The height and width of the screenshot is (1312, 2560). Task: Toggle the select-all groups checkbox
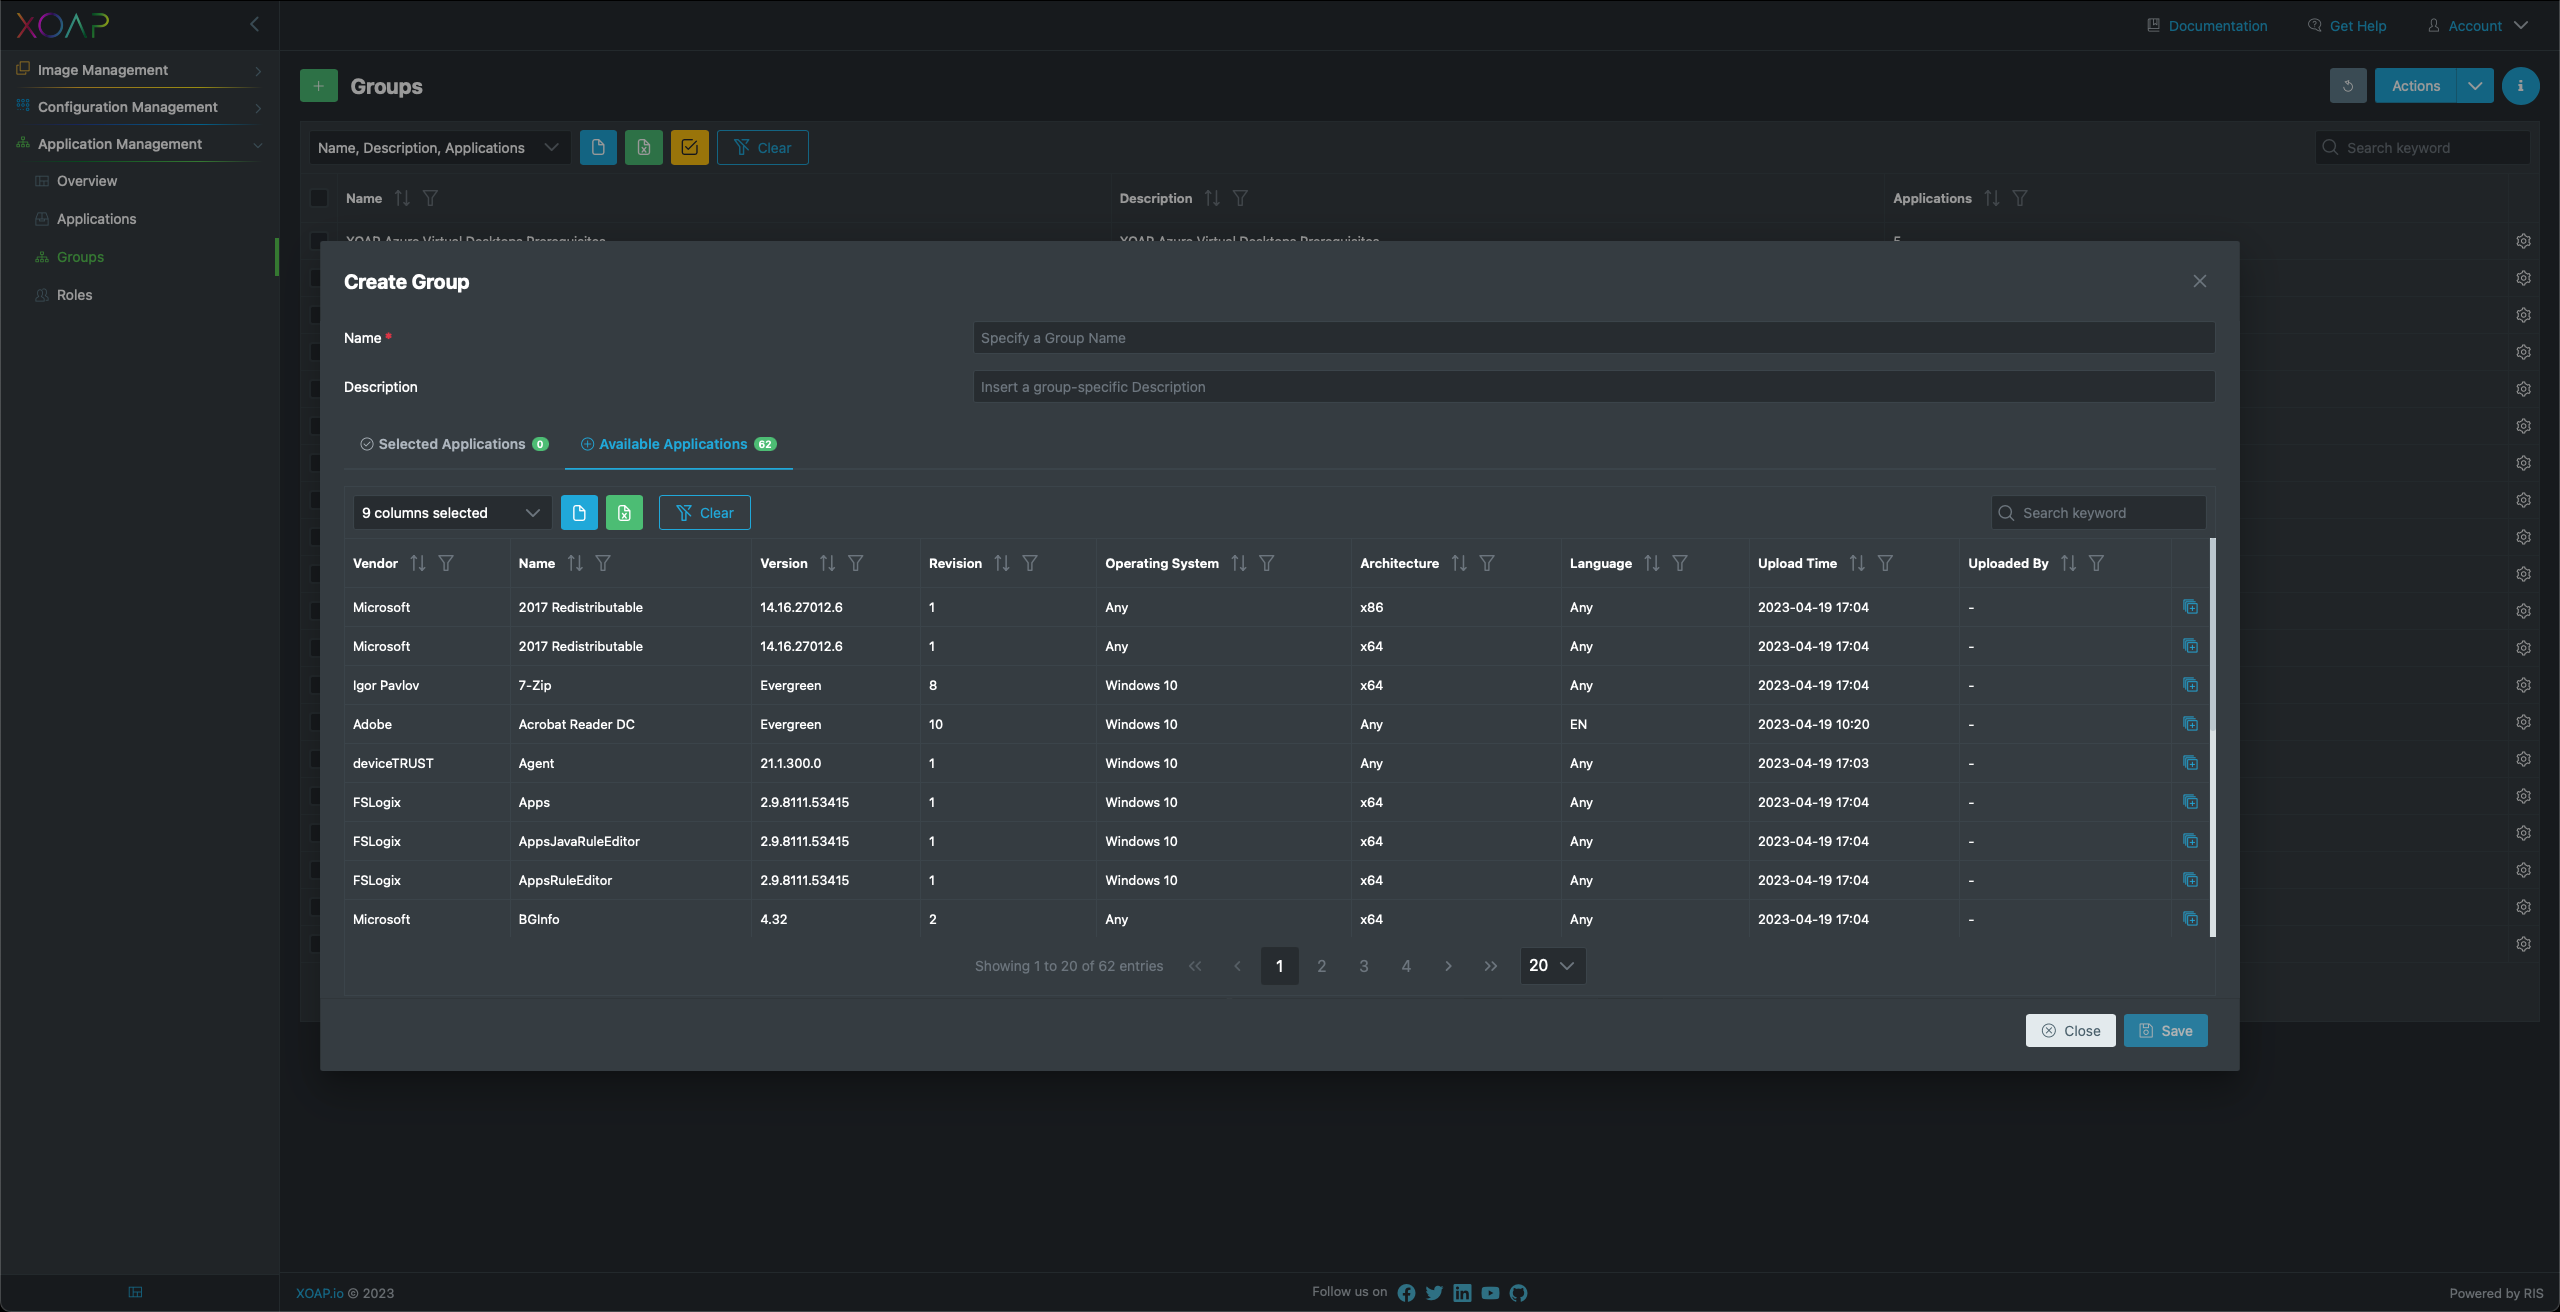coord(319,198)
